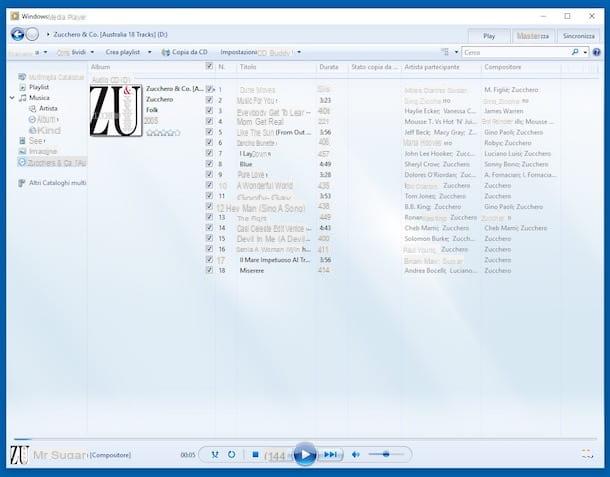Expand the breadcrumb arrow before Zucchero & Co.

pyautogui.click(x=48, y=35)
